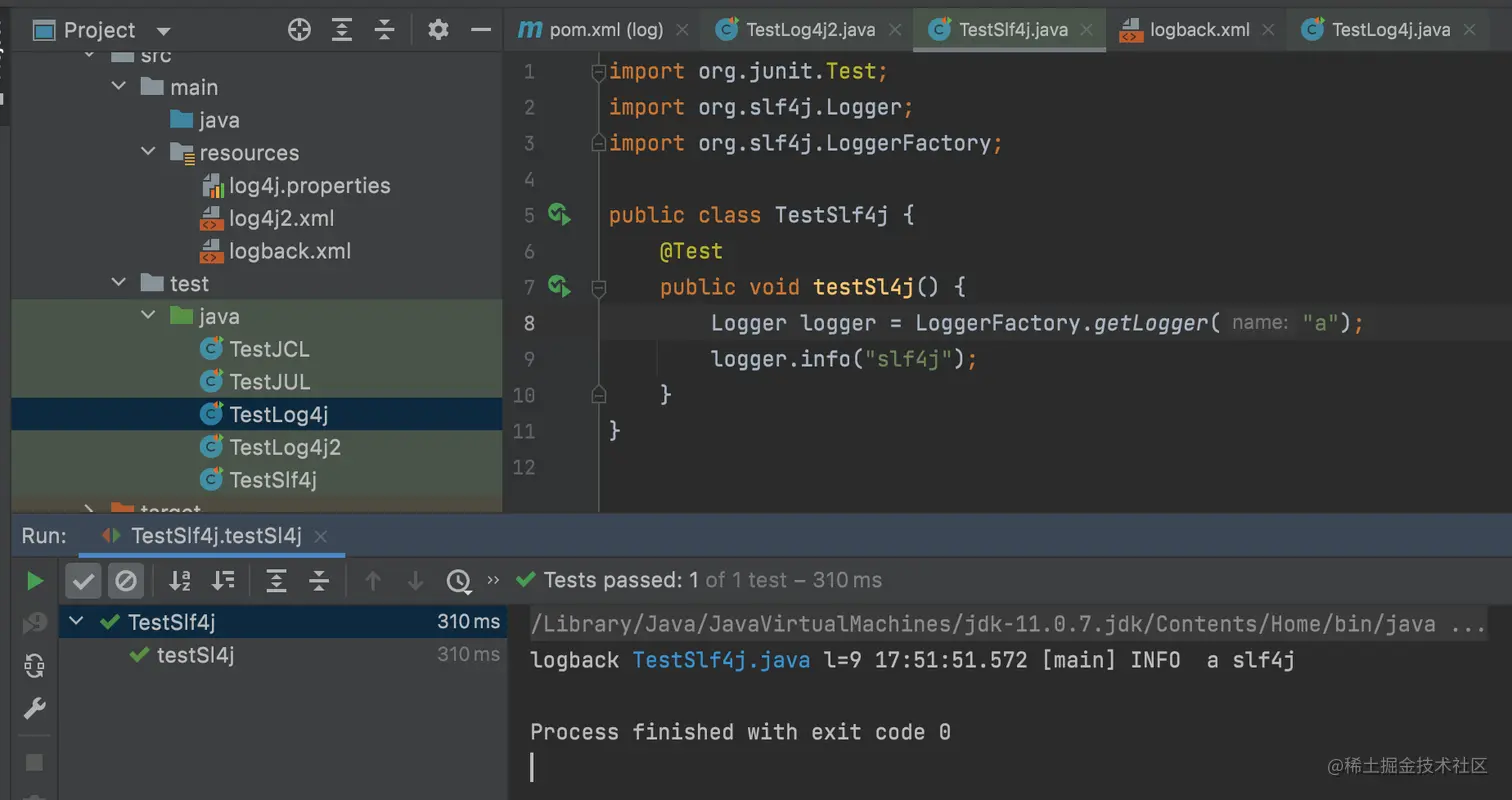Expand all test results
1512x800 pixels.
(x=277, y=580)
